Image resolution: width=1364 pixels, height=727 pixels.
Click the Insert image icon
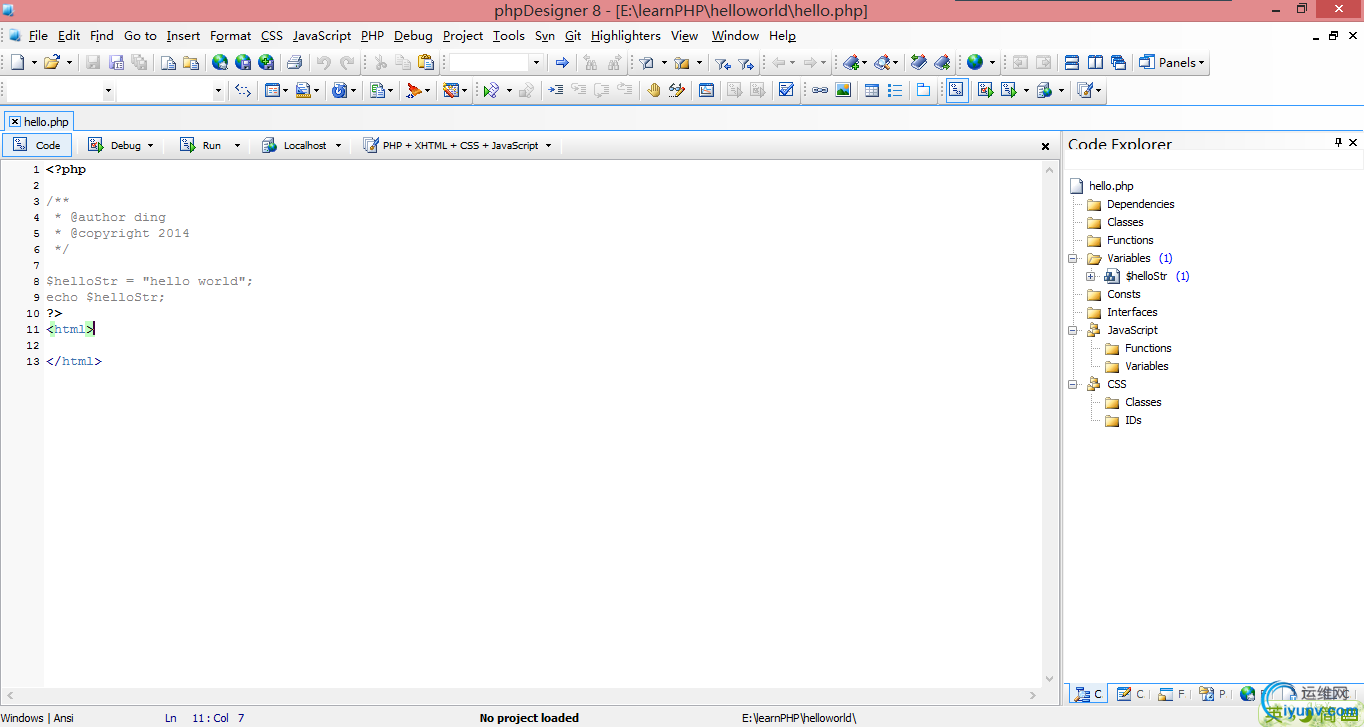[x=843, y=90]
